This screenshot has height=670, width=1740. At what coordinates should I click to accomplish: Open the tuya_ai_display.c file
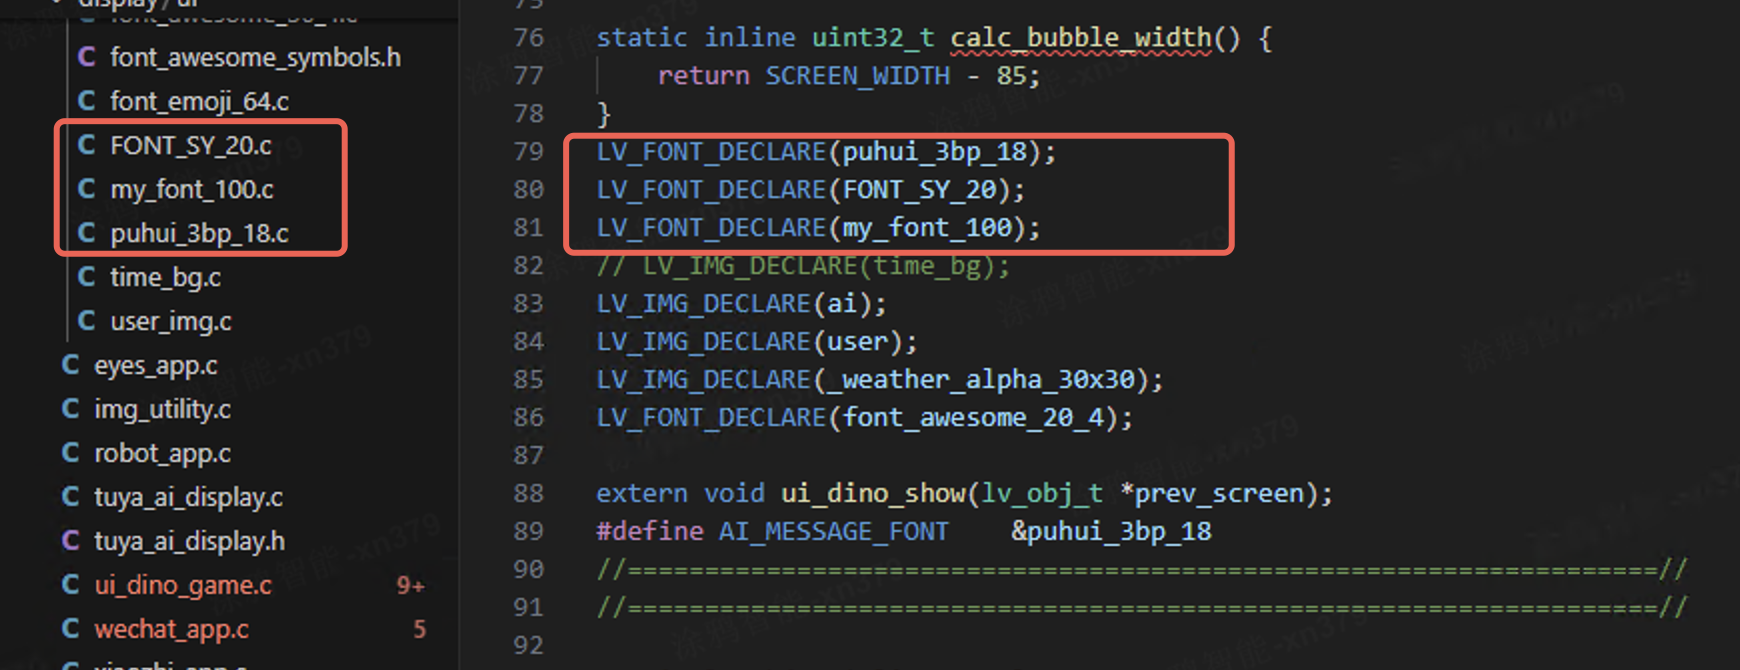[x=188, y=498]
